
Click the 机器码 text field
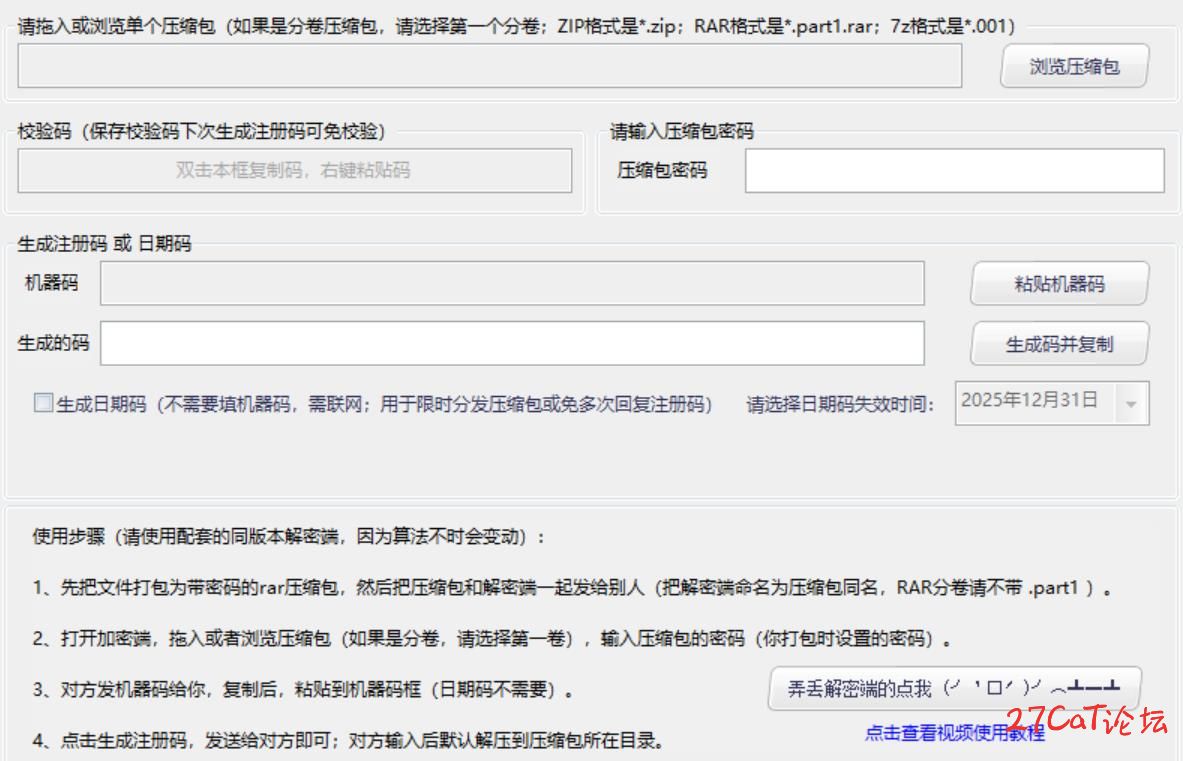coord(512,283)
